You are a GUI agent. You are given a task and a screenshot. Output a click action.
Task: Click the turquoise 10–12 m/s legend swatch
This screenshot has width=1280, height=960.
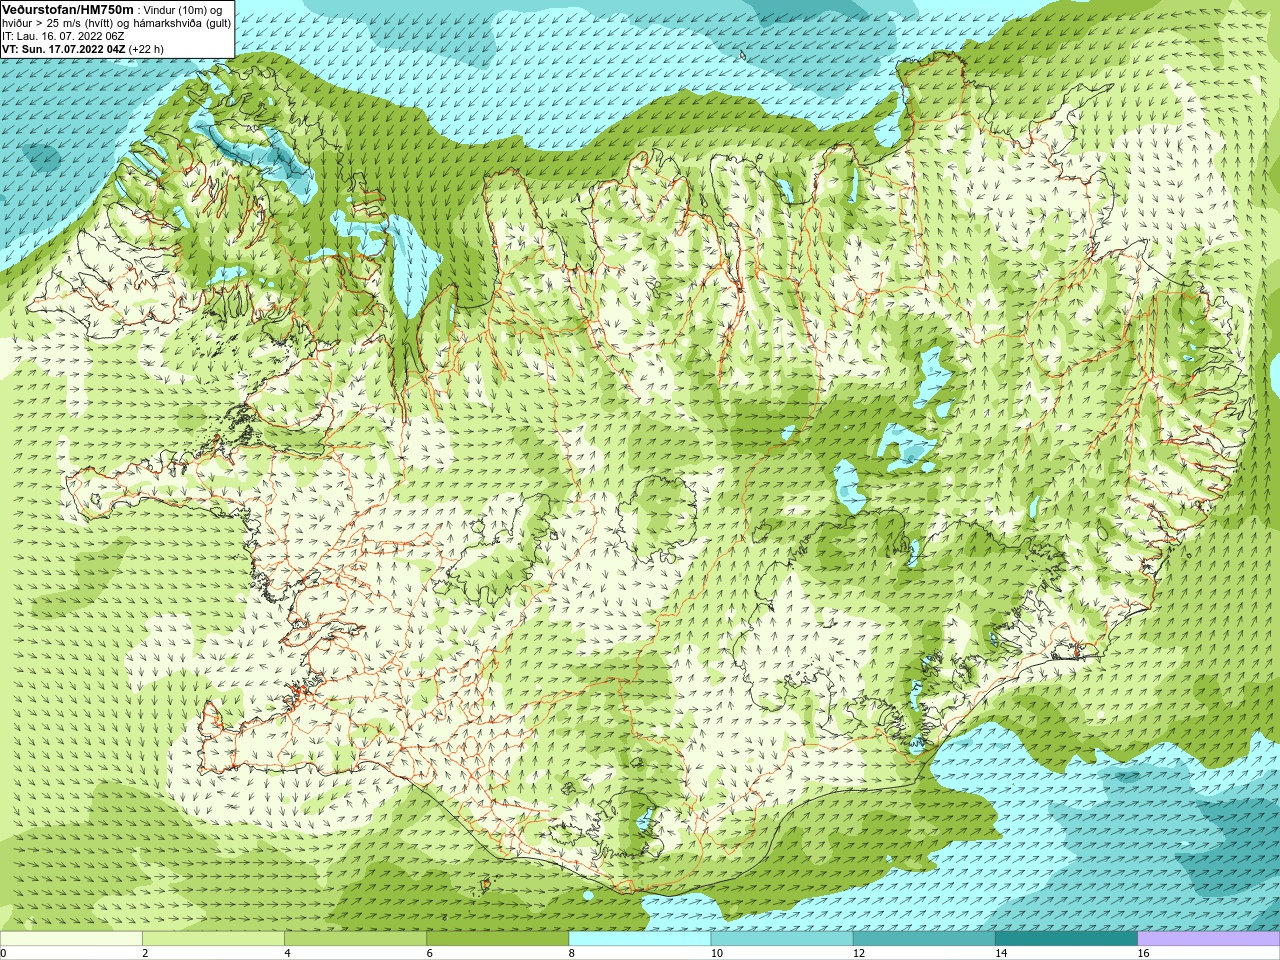point(782,938)
